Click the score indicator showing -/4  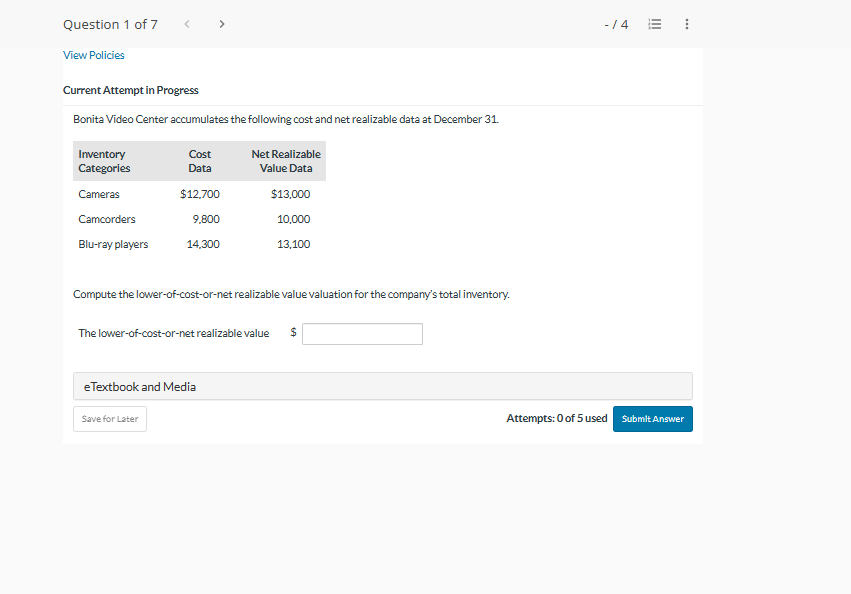pyautogui.click(x=616, y=23)
